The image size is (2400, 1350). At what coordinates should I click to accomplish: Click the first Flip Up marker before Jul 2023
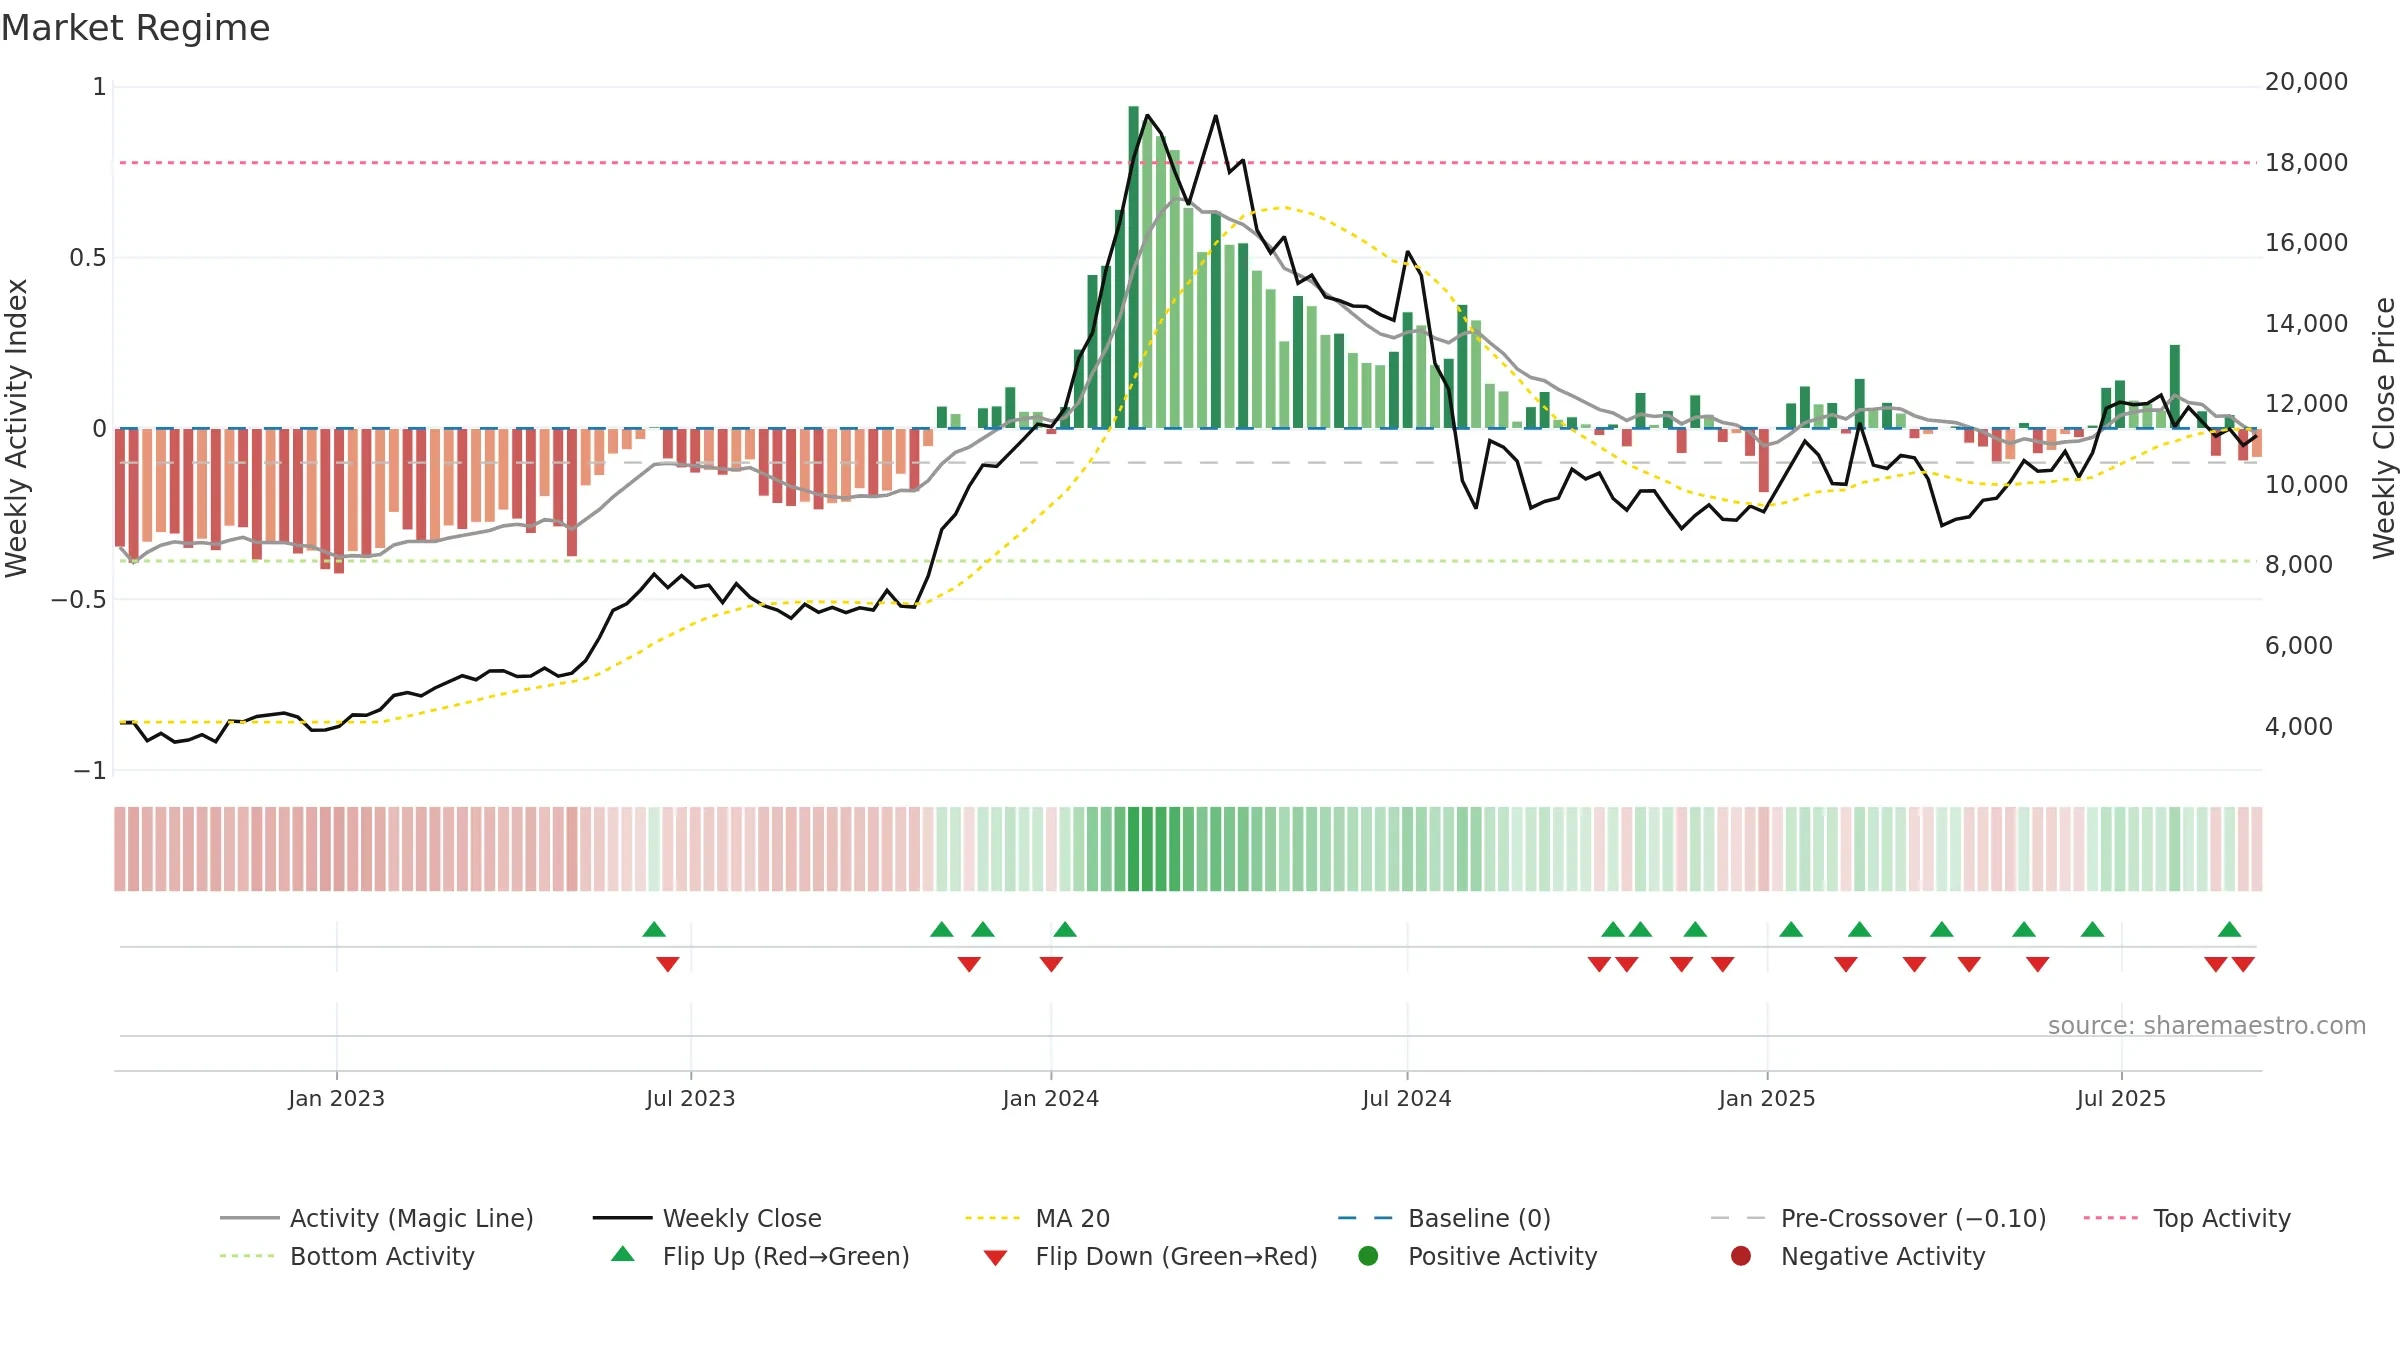(654, 930)
